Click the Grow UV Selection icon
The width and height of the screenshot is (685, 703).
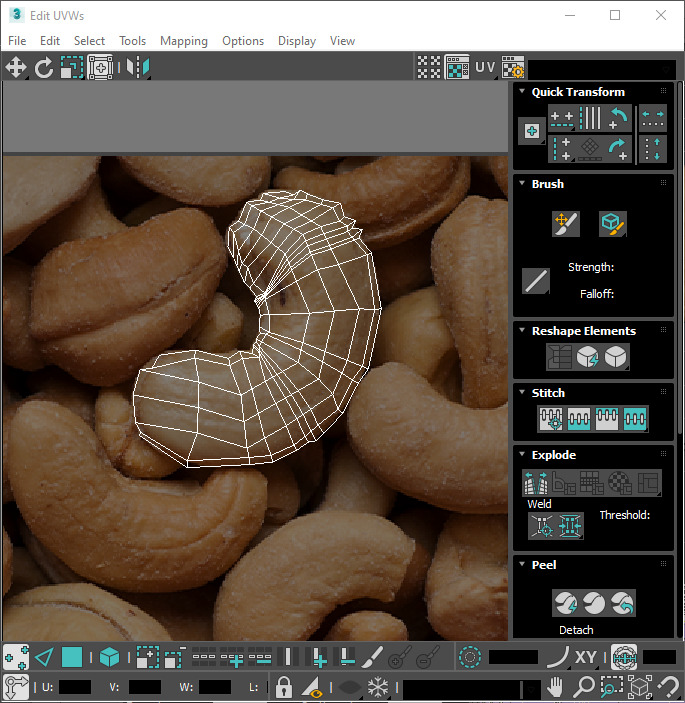click(147, 658)
